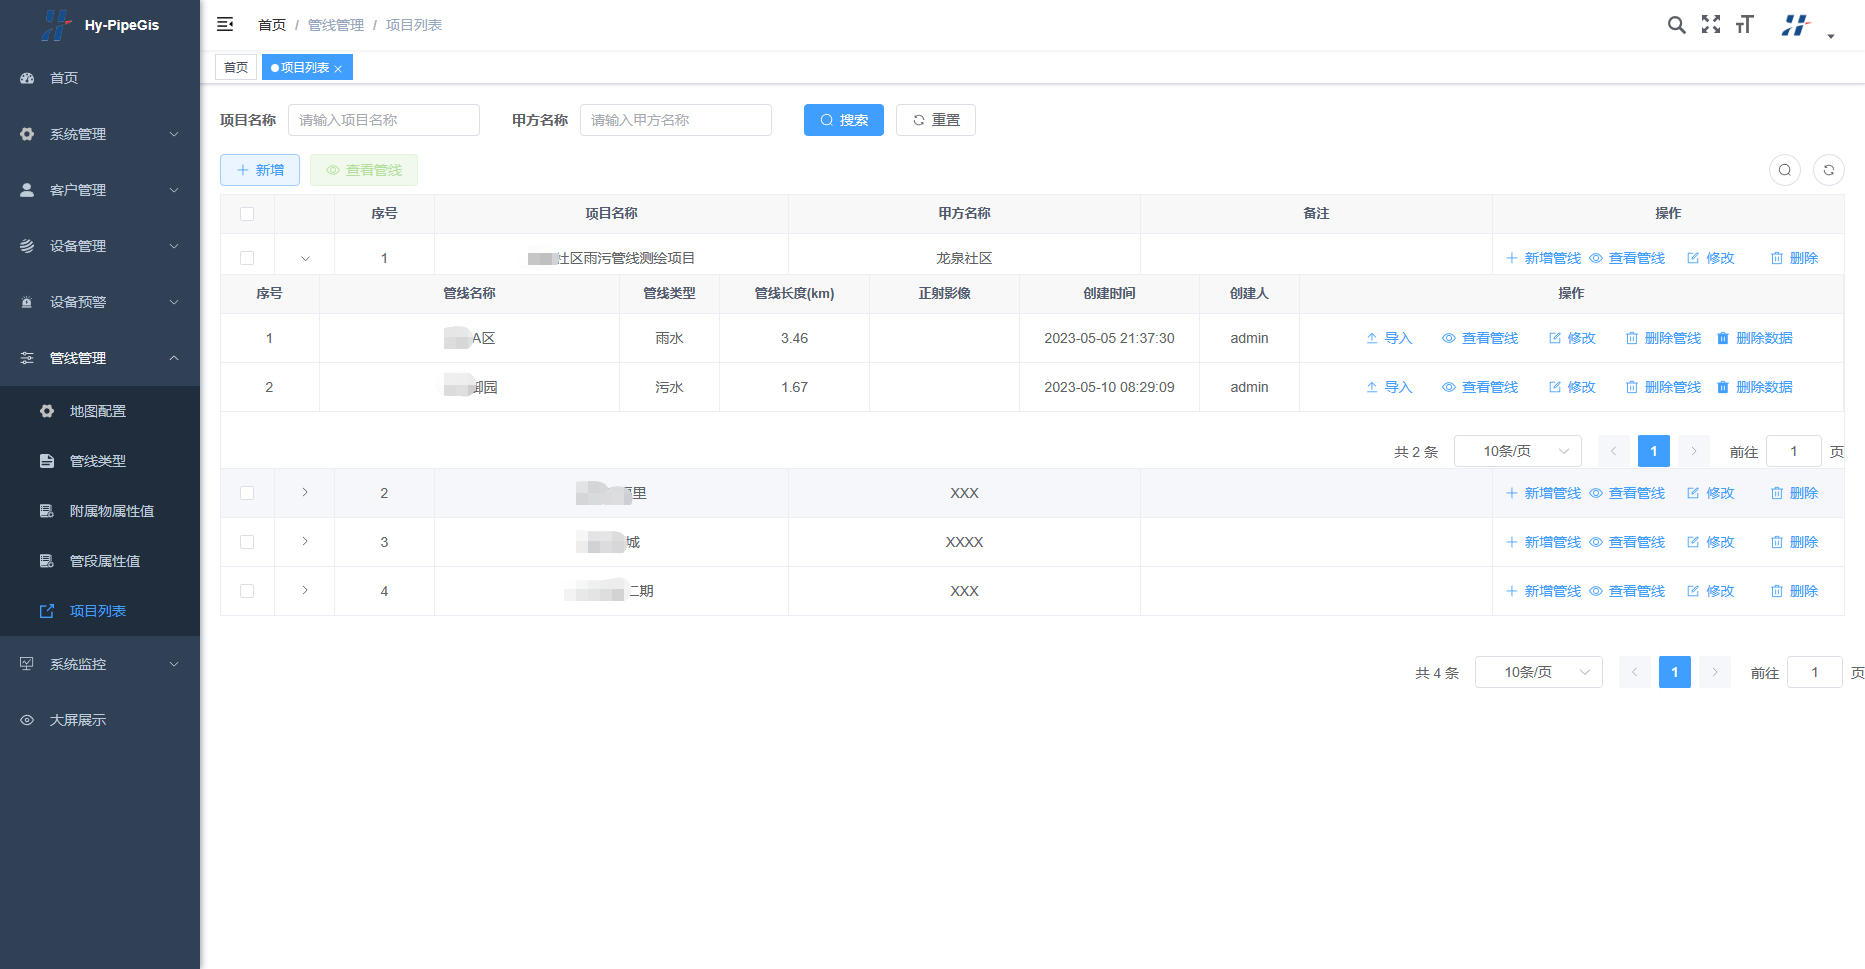Close the 项目列表 tab
Screen dimensions: 1865x969
[339, 69]
